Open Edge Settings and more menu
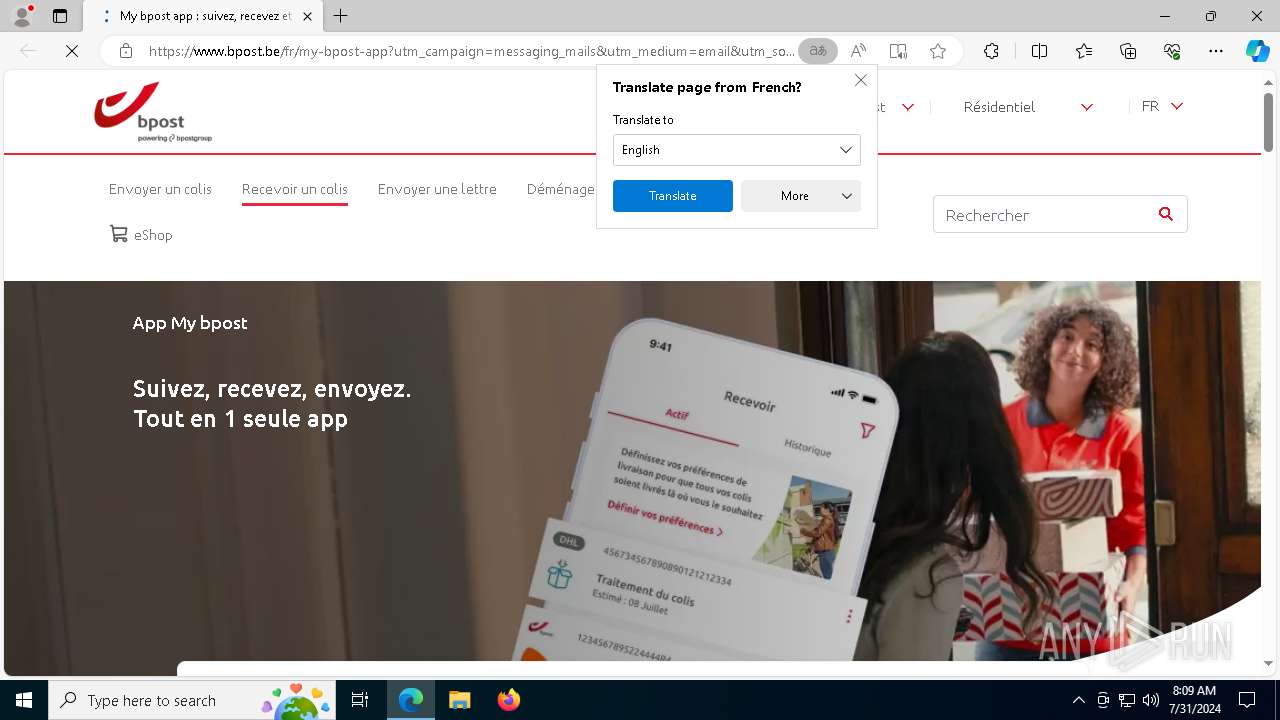This screenshot has height=720, width=1280. [1216, 51]
